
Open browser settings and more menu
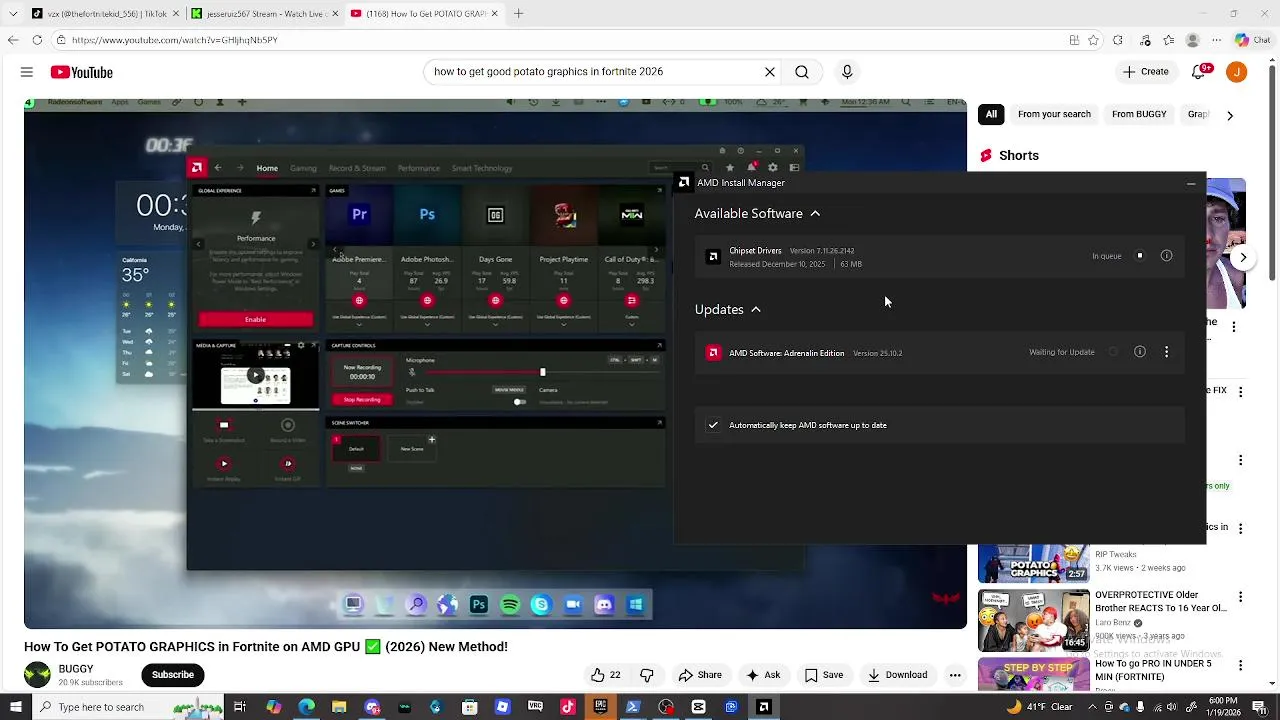tap(1216, 40)
